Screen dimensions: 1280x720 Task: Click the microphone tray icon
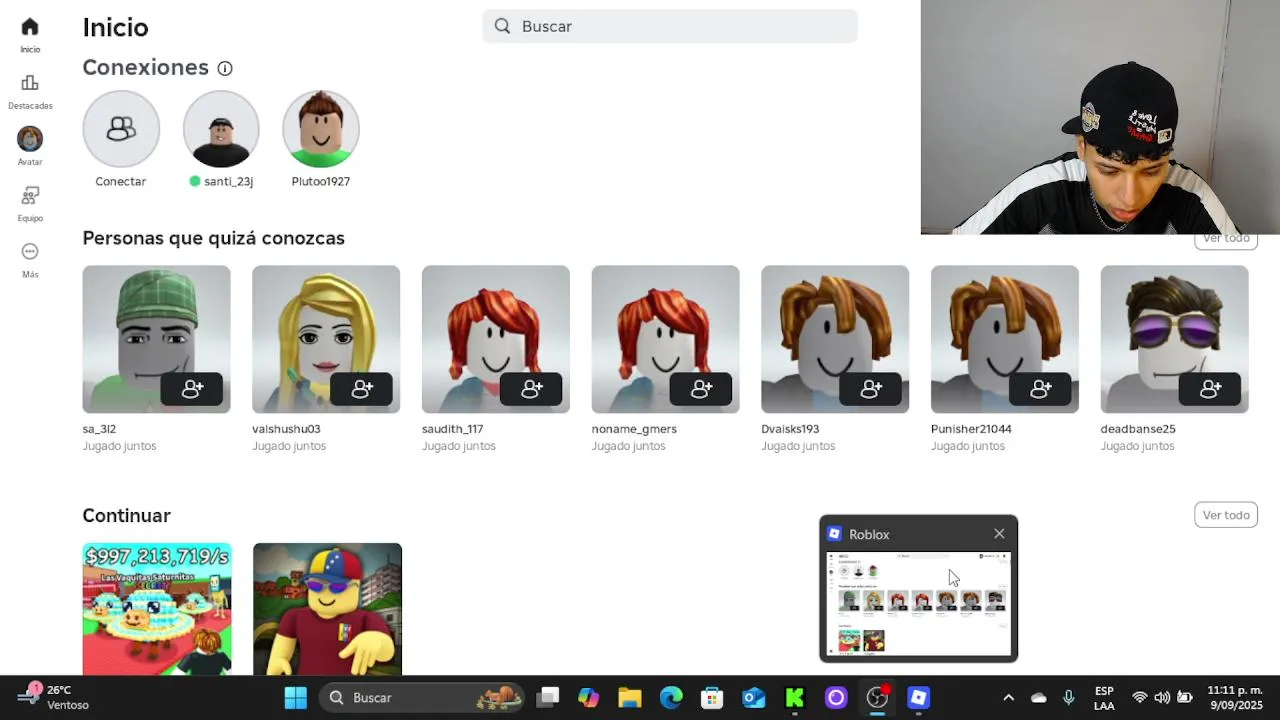(x=1069, y=698)
